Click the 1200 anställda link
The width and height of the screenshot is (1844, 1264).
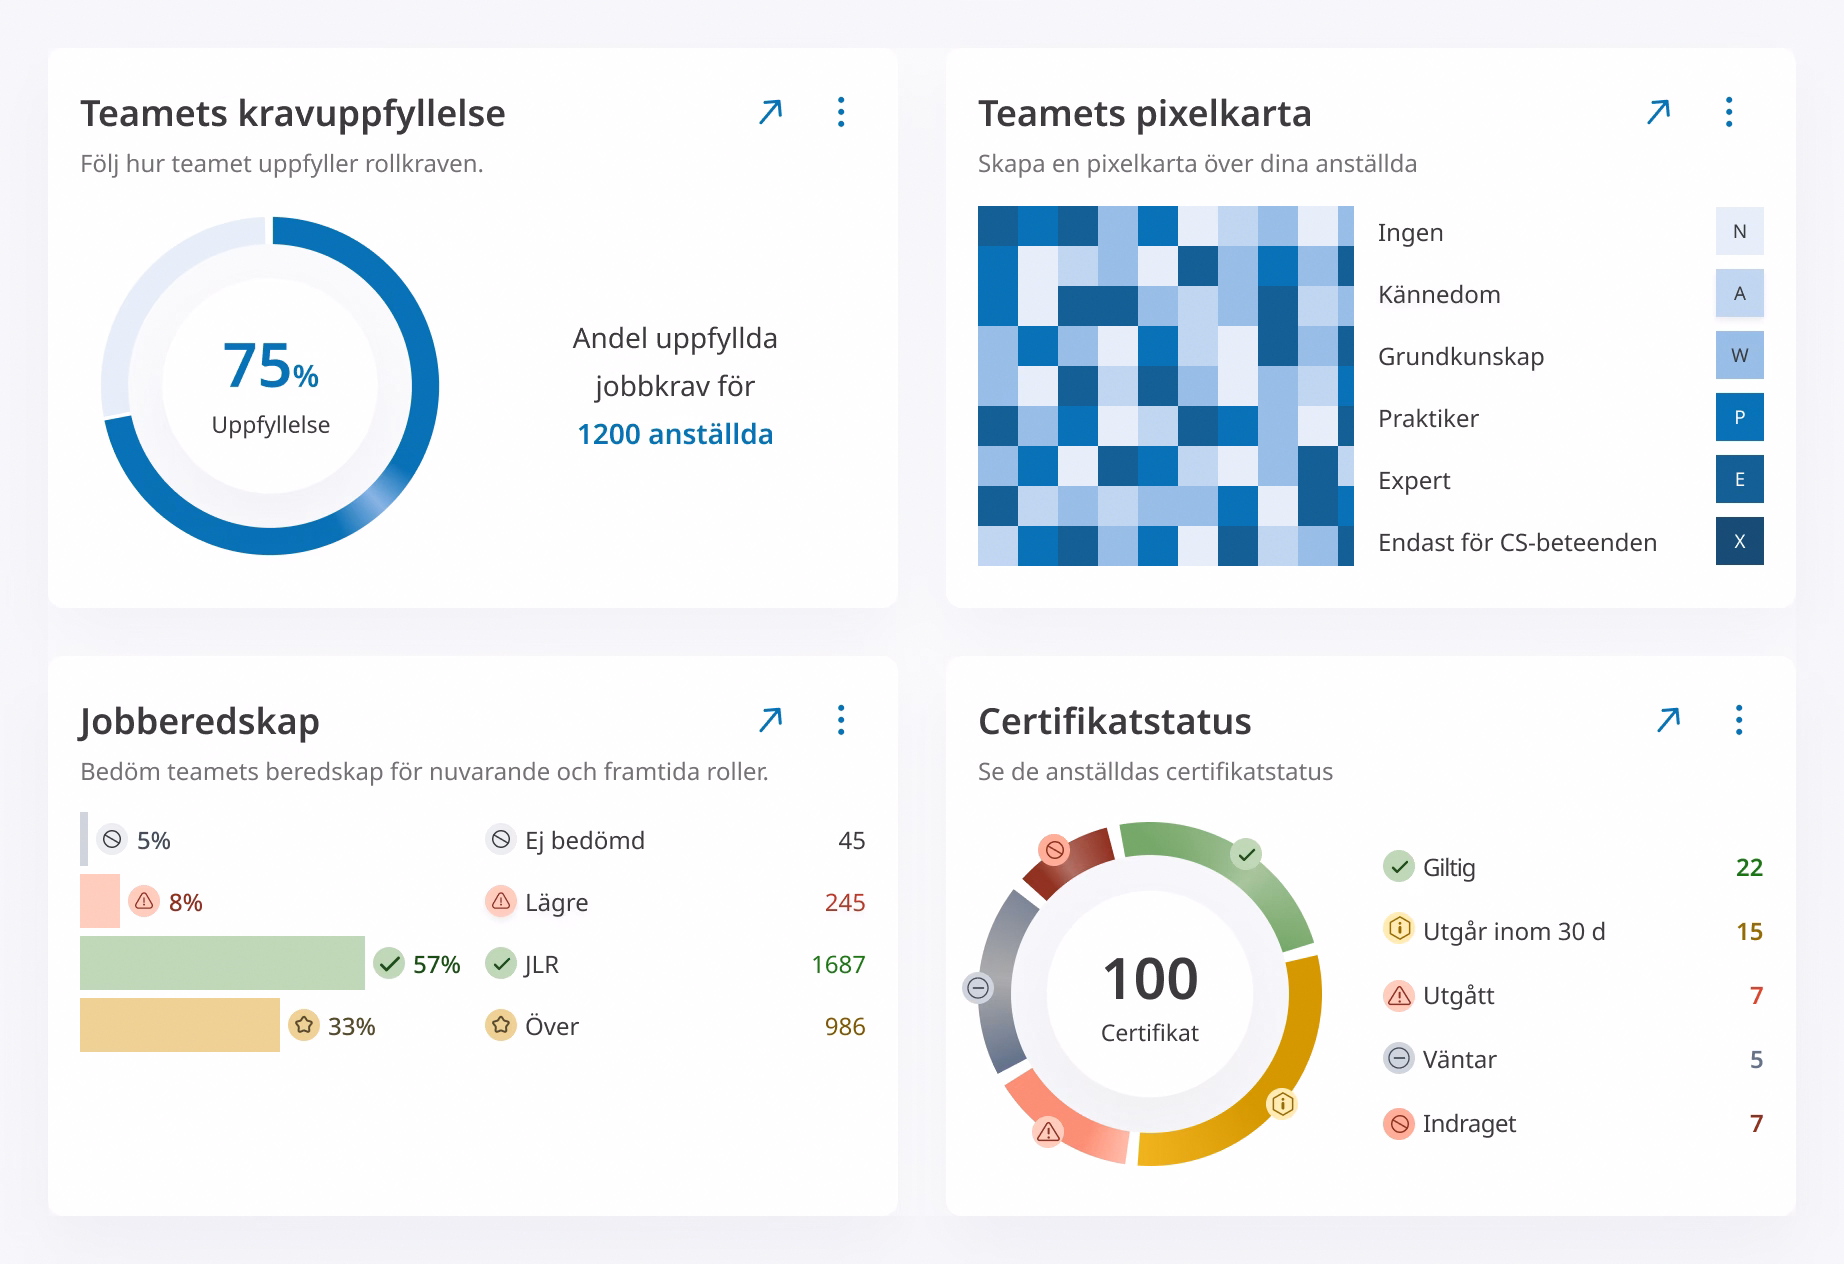[675, 434]
